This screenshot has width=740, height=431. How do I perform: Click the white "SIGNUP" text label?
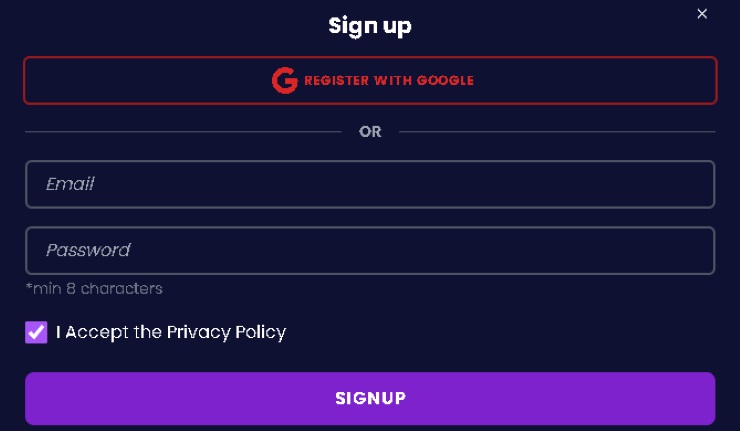(370, 398)
